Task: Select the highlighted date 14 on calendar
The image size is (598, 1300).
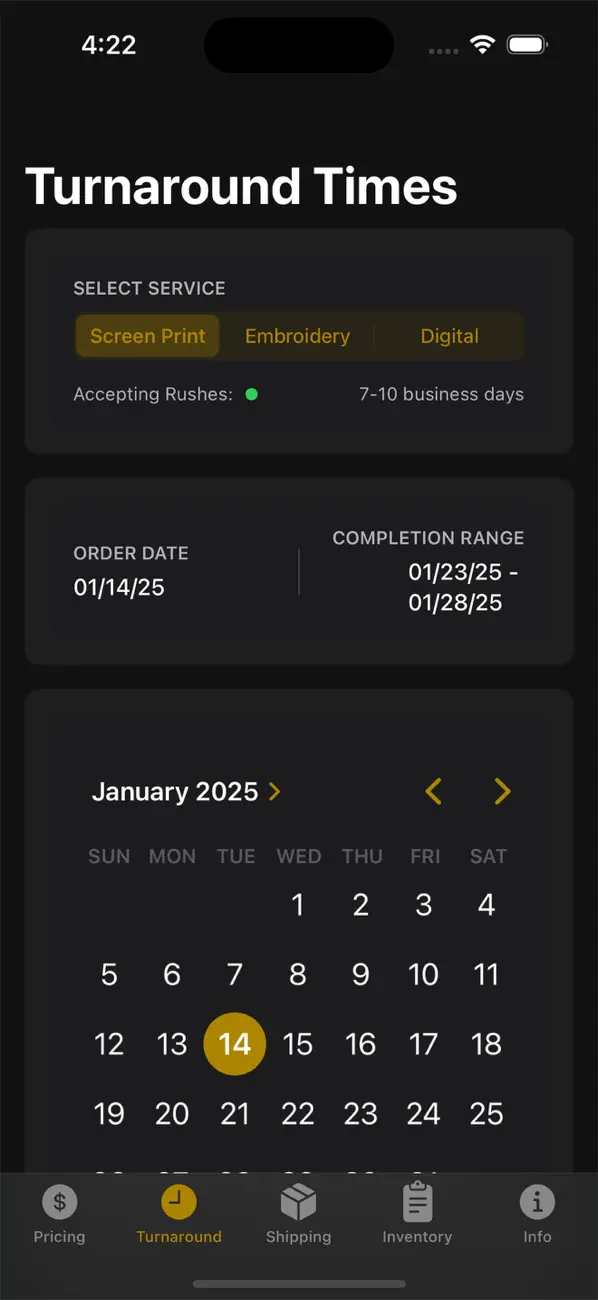Action: point(235,1043)
